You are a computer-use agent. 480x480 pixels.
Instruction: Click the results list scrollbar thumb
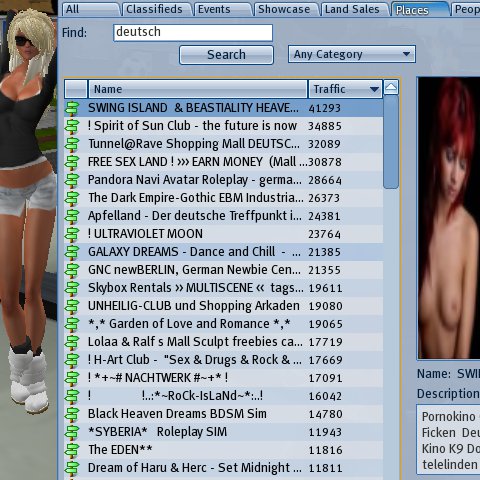(391, 142)
